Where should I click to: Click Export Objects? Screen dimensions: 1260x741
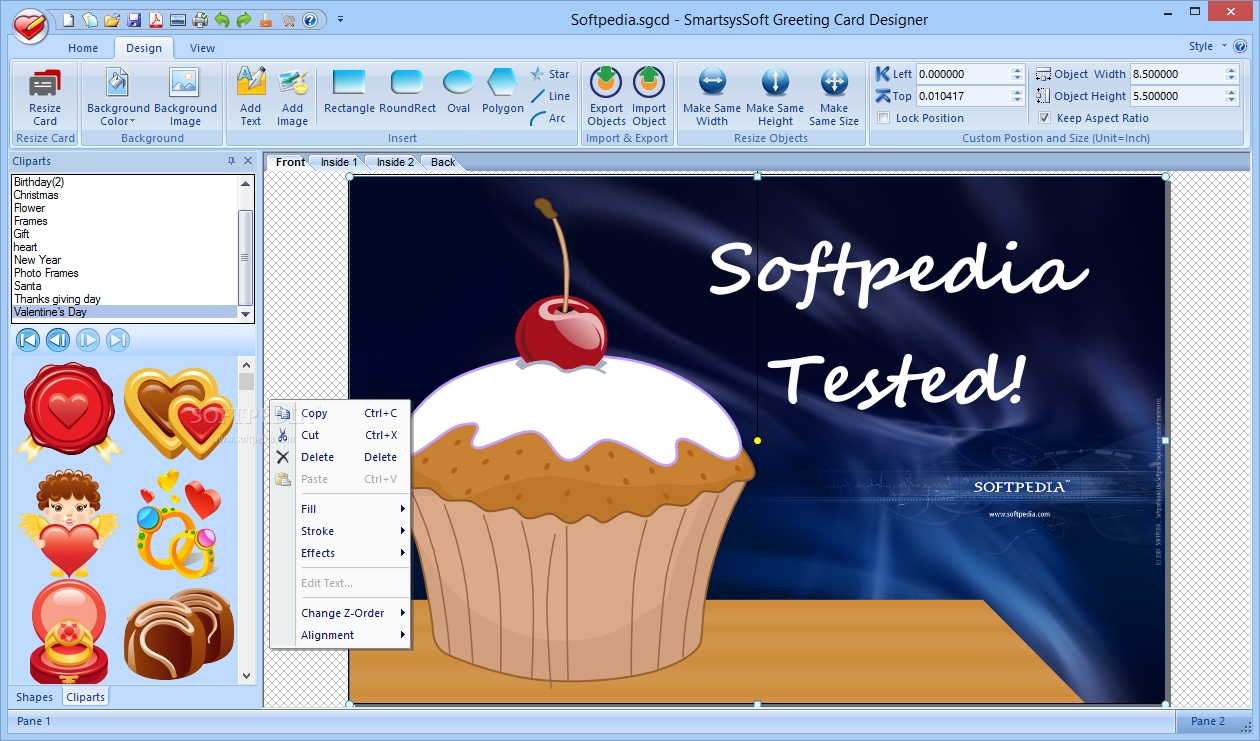click(x=606, y=97)
